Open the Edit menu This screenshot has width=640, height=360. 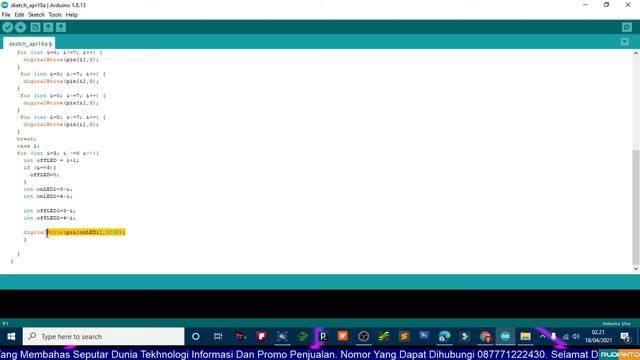(19, 15)
